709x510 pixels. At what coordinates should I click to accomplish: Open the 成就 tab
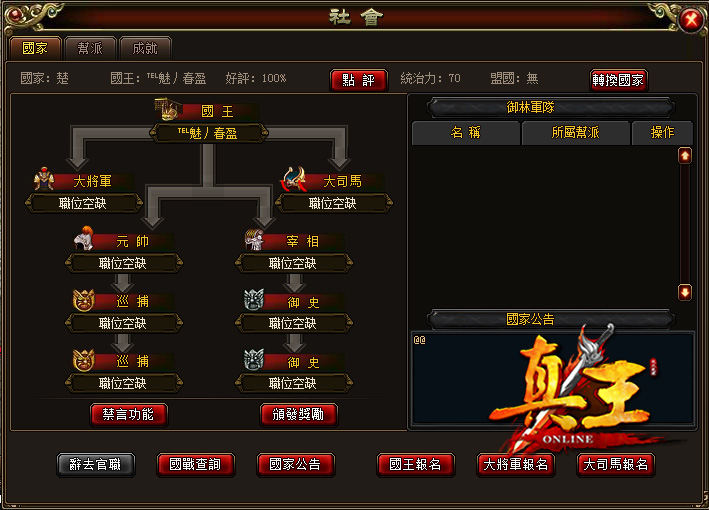[145, 48]
